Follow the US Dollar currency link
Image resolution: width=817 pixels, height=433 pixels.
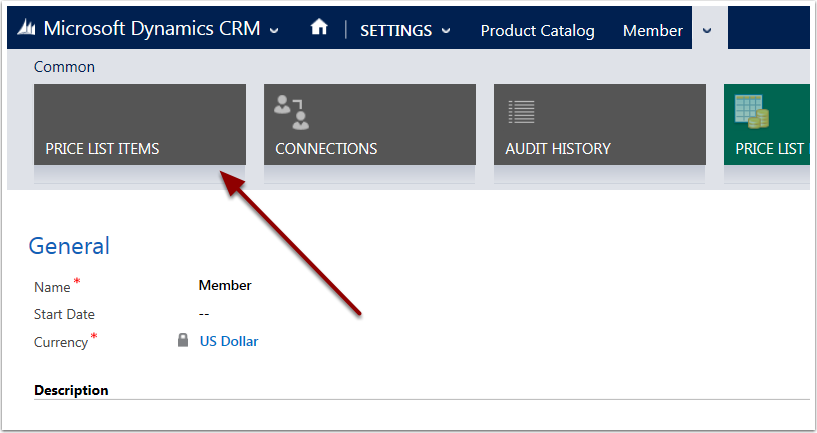coord(229,341)
